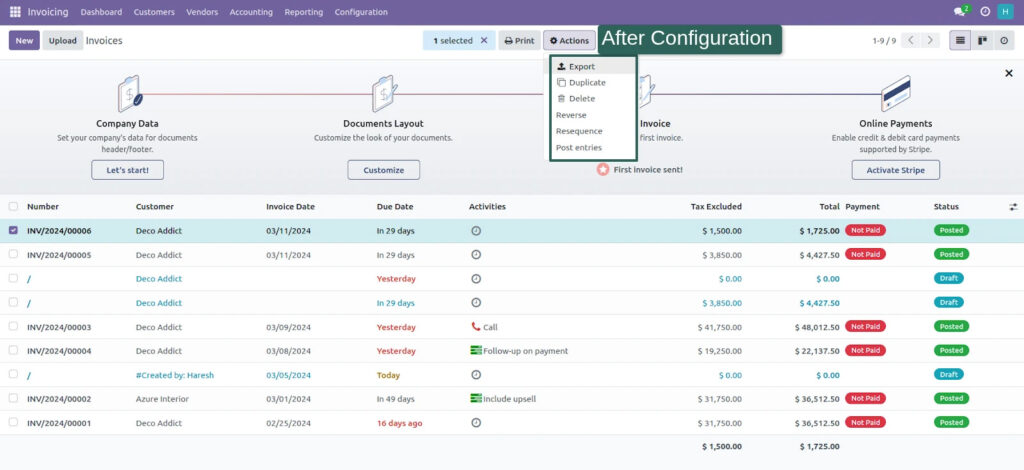
Task: Click phone Call activity icon on INV/2024/00003
Action: [476, 327]
